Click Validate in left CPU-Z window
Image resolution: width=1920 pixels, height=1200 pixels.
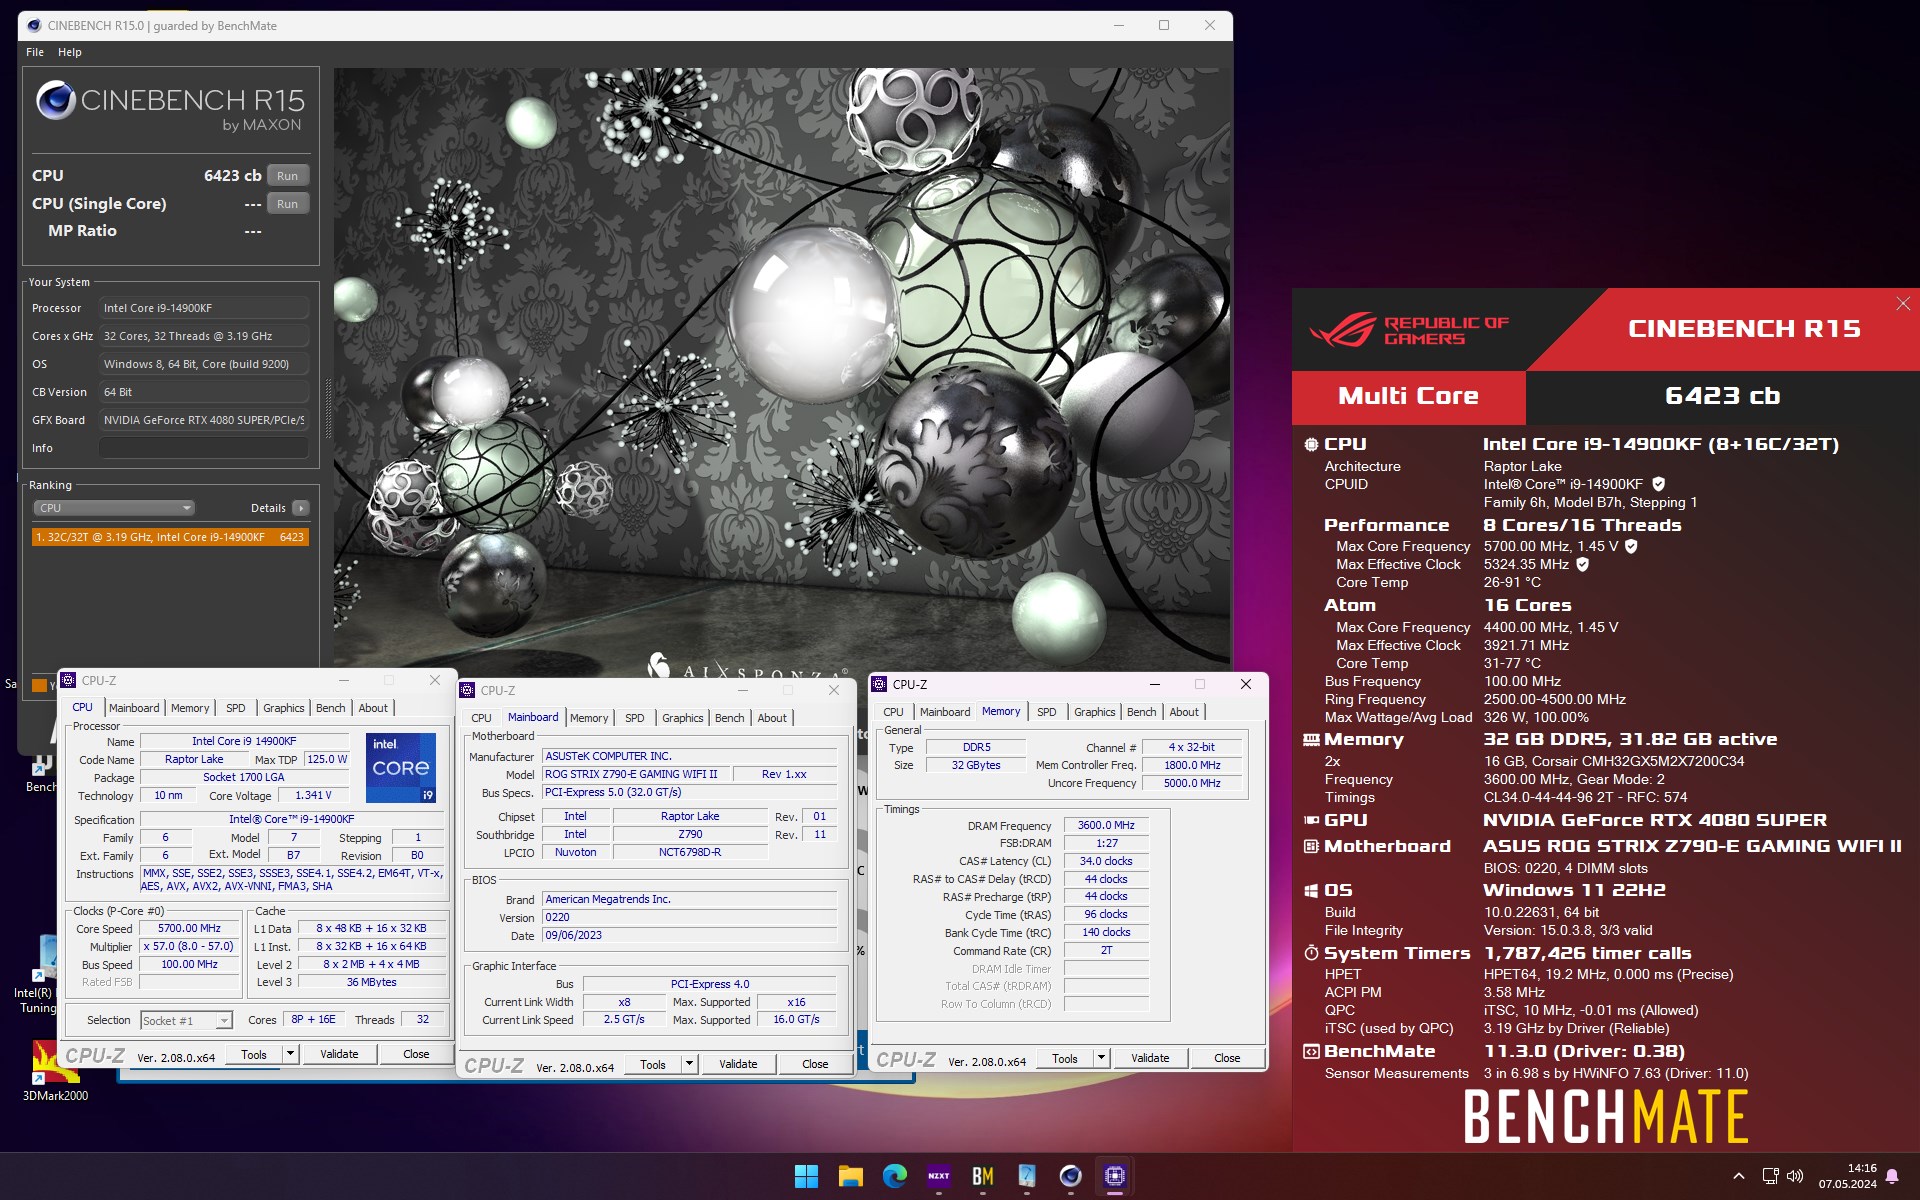[x=340, y=1054]
